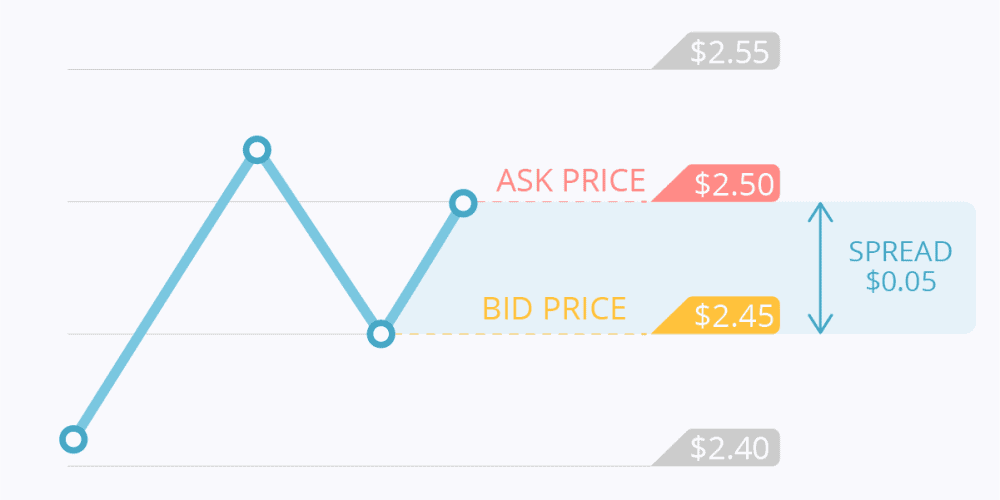The height and width of the screenshot is (500, 1000).
Task: Click the spread double-headed arrow top arrowhead
Action: (821, 212)
